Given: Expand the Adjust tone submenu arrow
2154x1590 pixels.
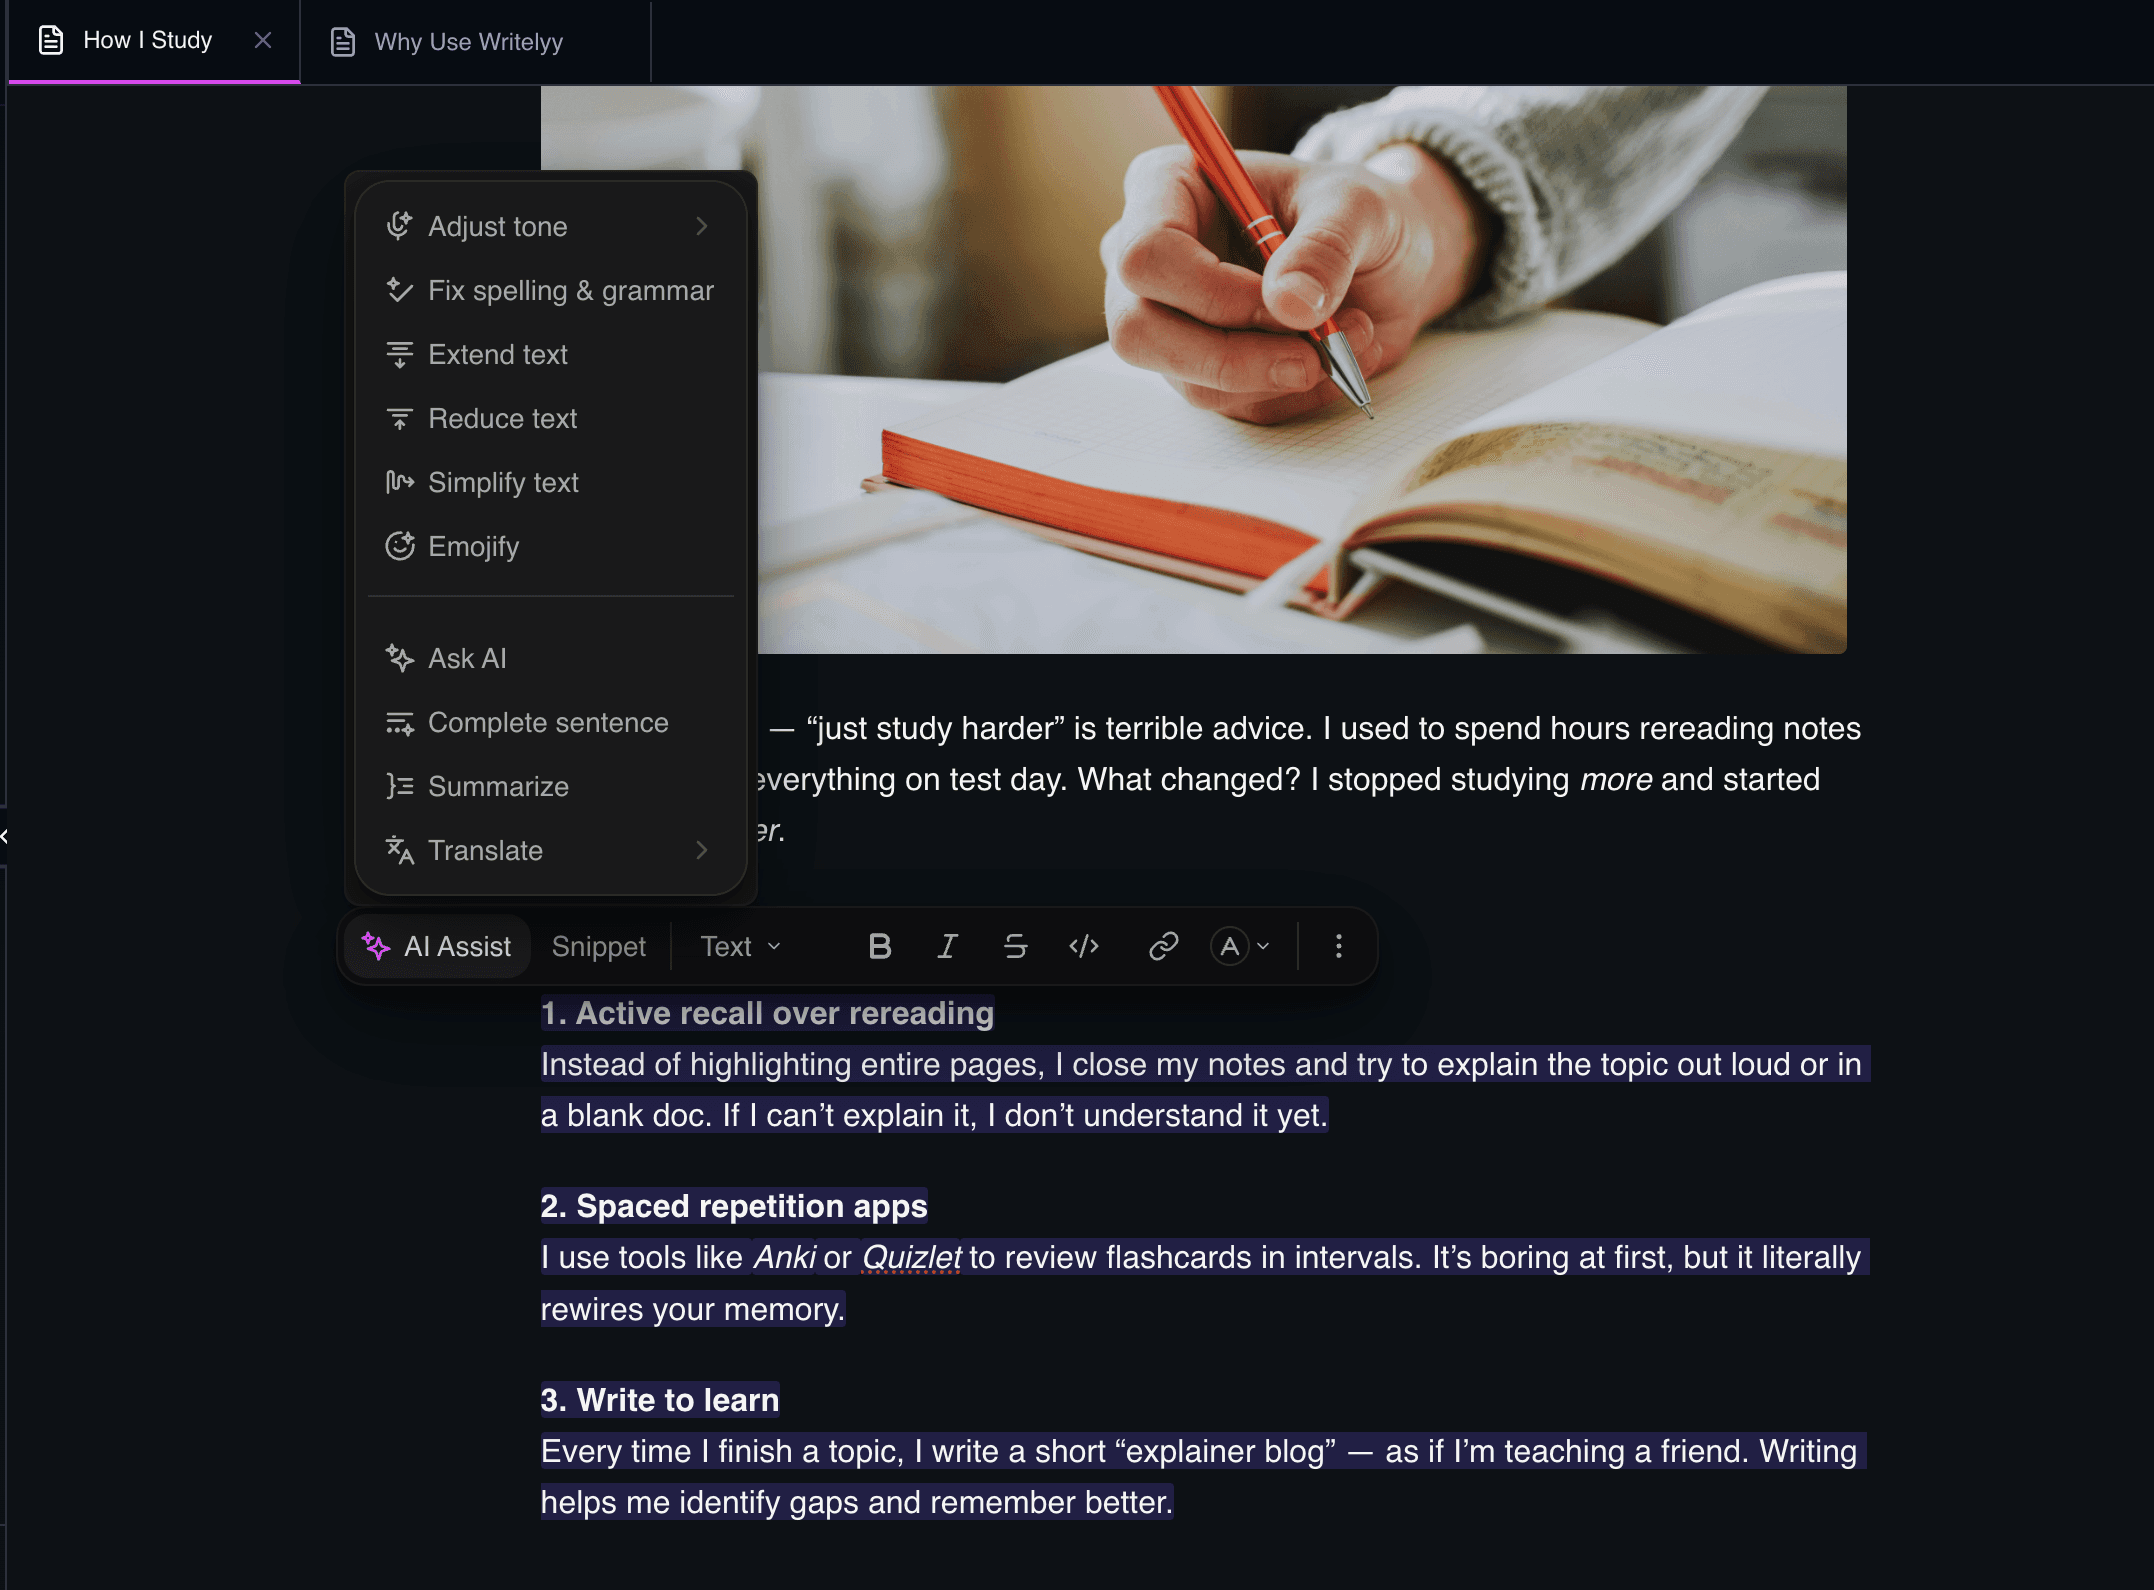Looking at the screenshot, I should point(702,227).
